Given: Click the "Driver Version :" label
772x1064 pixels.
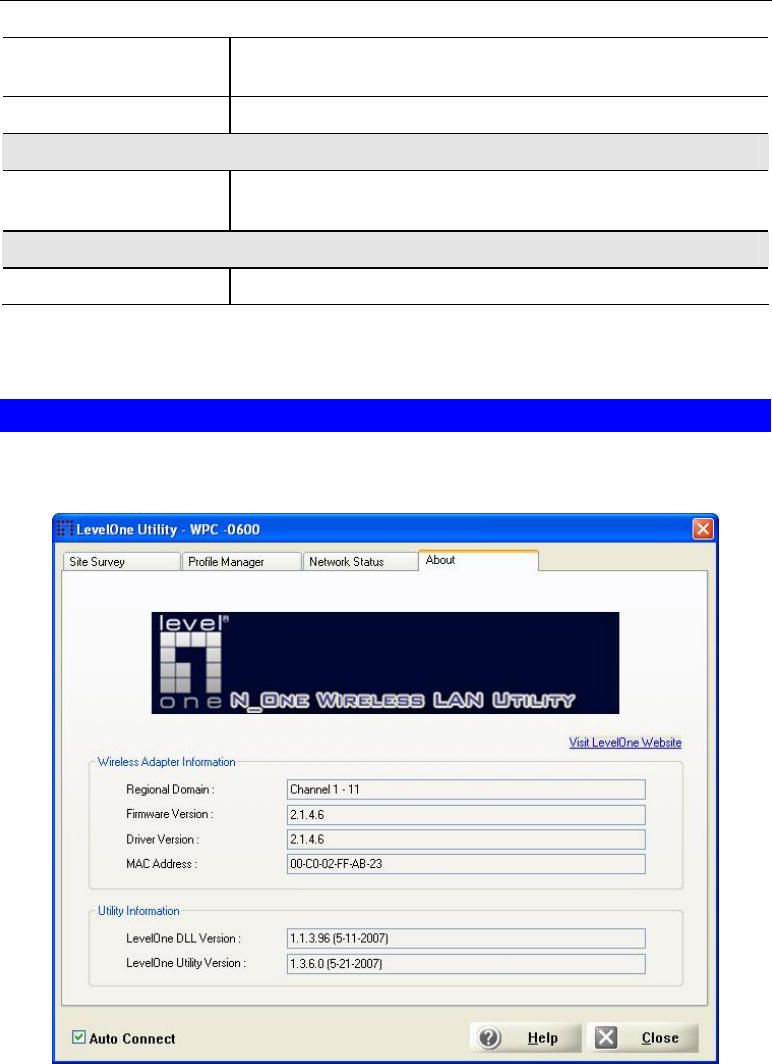Looking at the screenshot, I should point(163,839).
